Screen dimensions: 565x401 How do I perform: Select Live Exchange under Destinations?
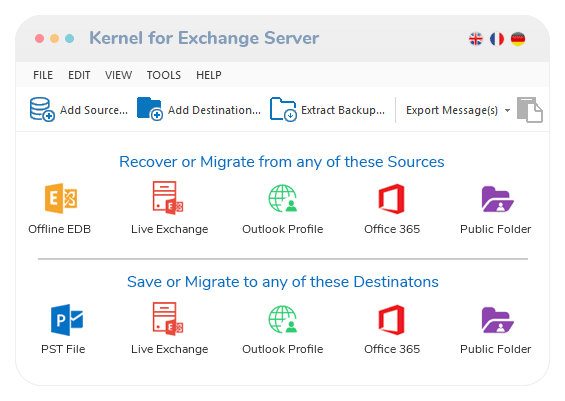tap(168, 319)
